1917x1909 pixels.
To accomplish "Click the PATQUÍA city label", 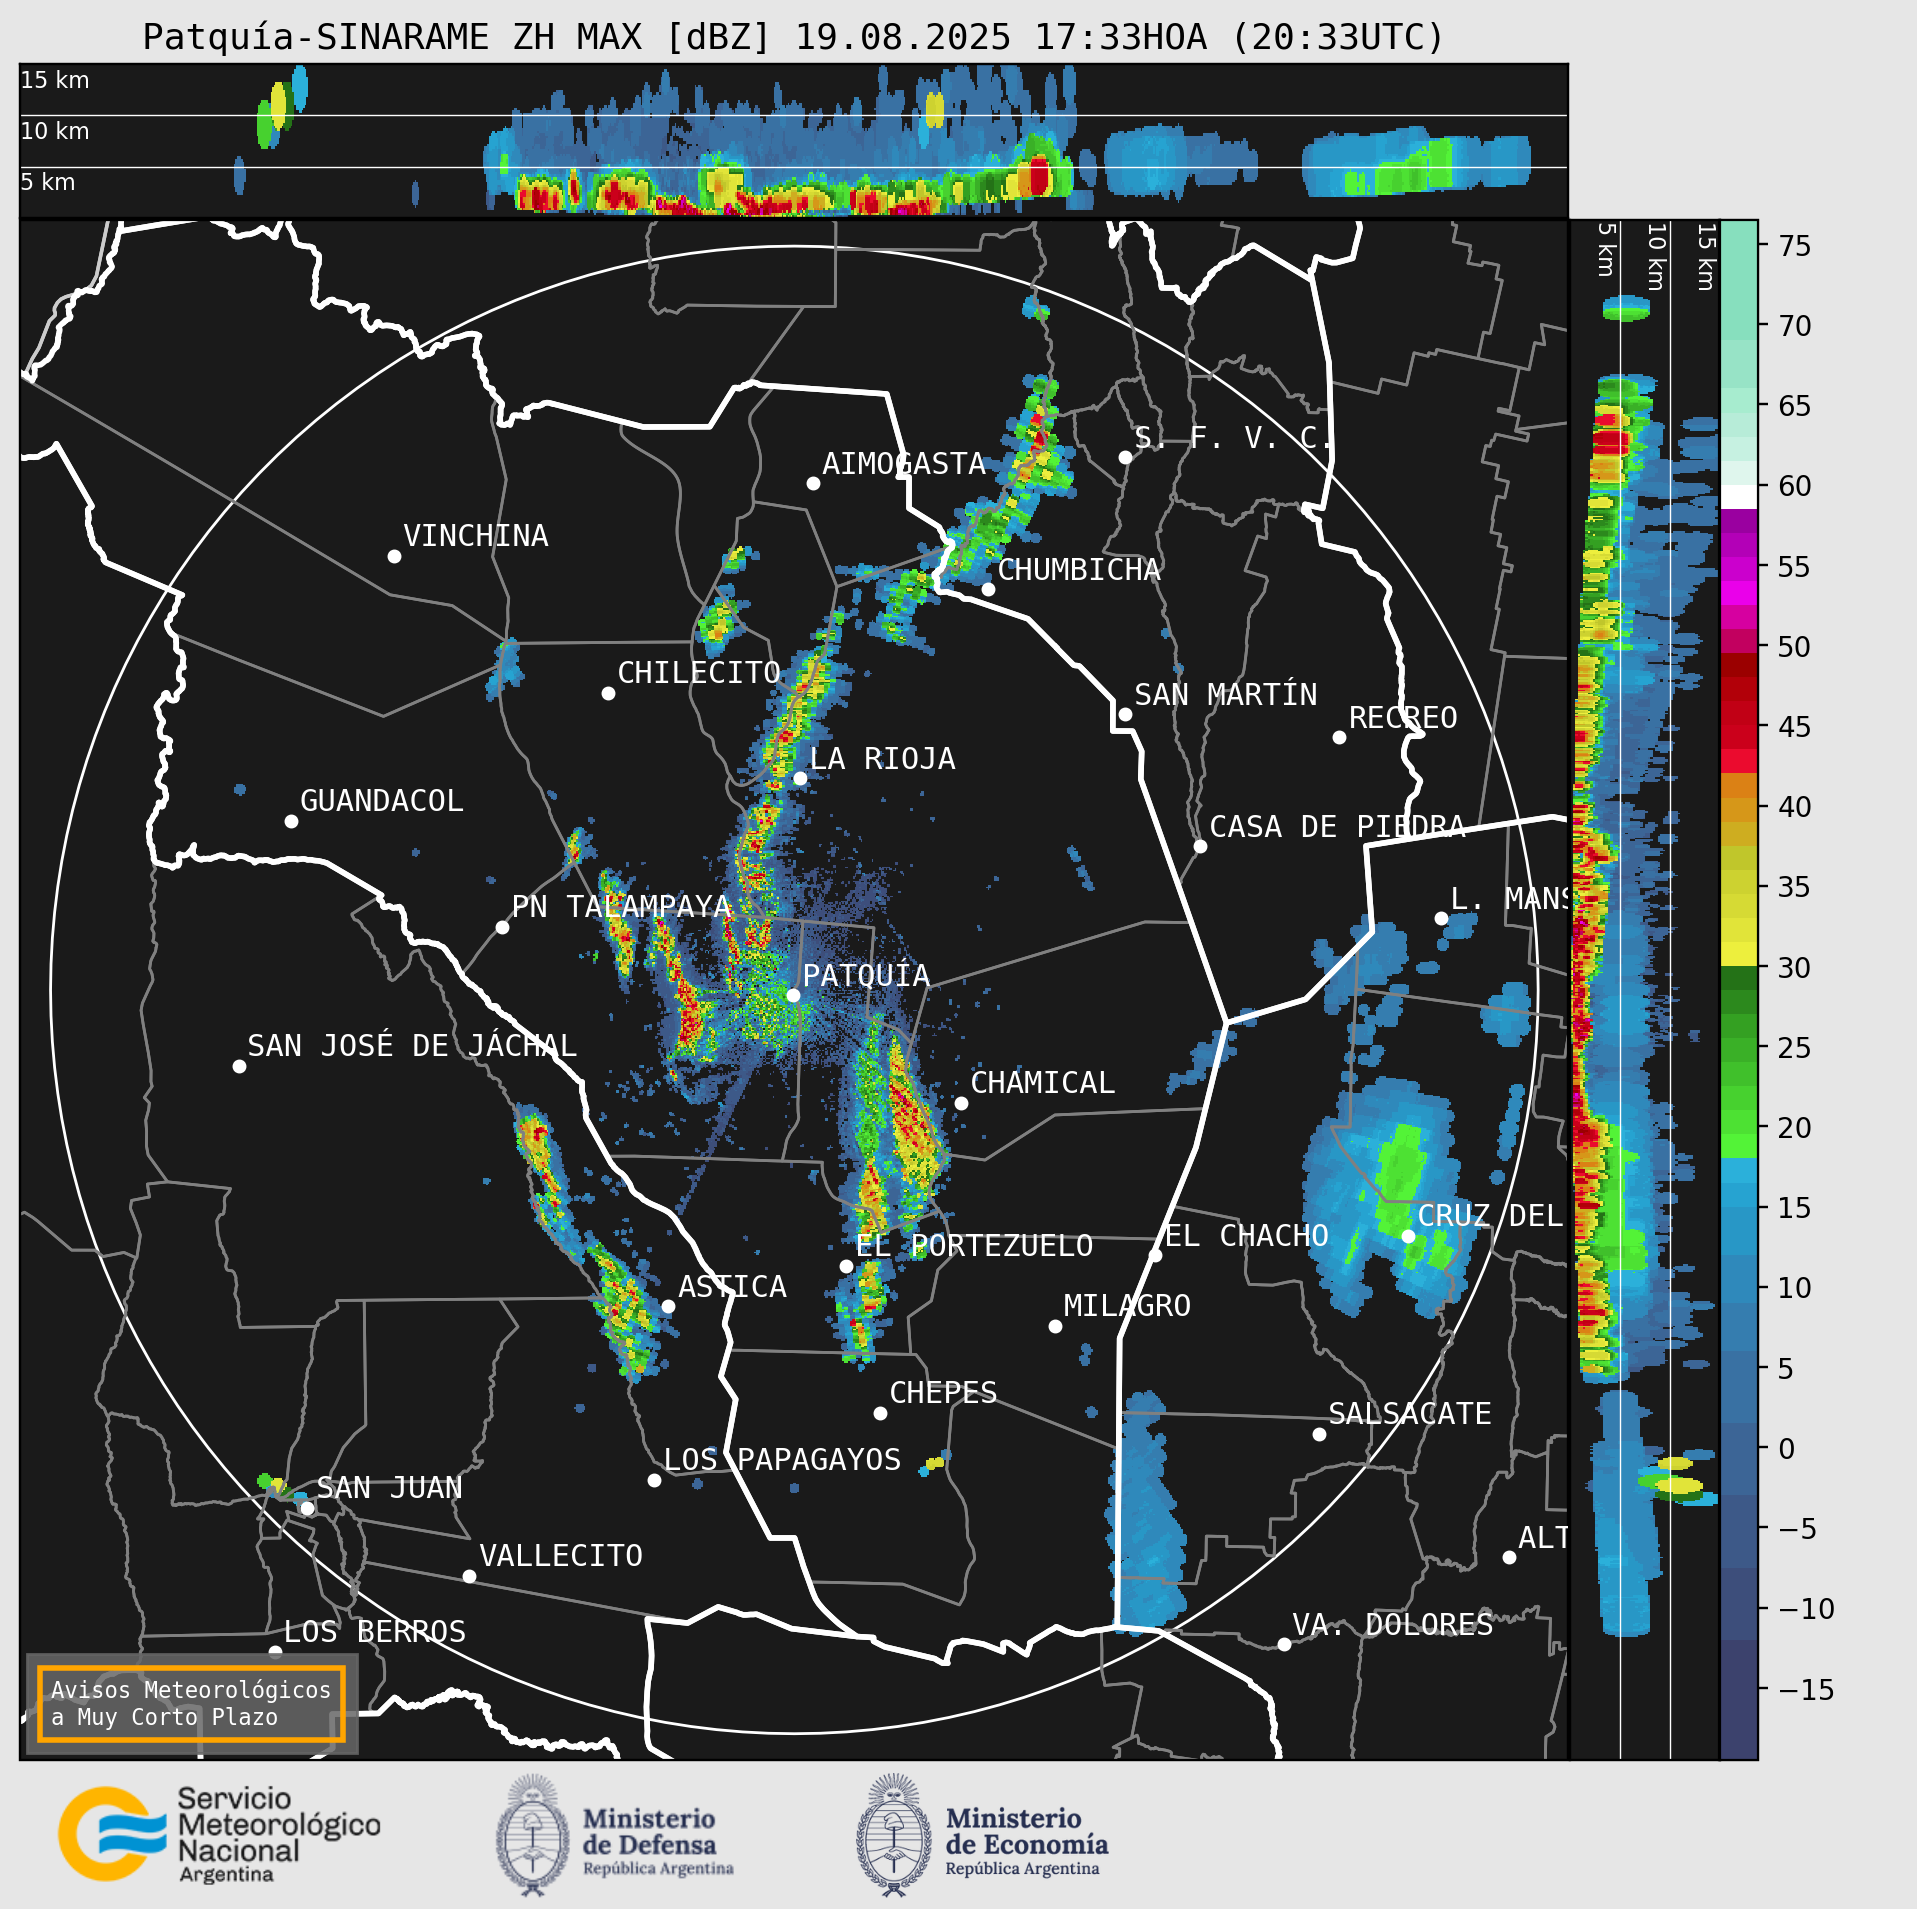I will [866, 975].
